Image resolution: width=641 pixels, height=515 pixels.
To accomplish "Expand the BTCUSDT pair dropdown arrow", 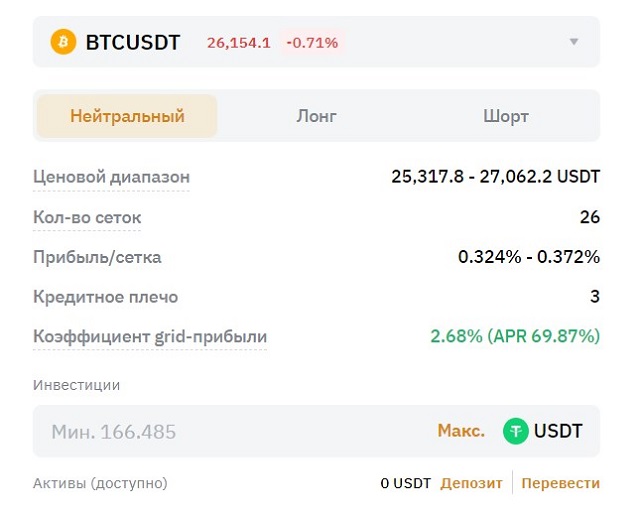I will pos(574,42).
